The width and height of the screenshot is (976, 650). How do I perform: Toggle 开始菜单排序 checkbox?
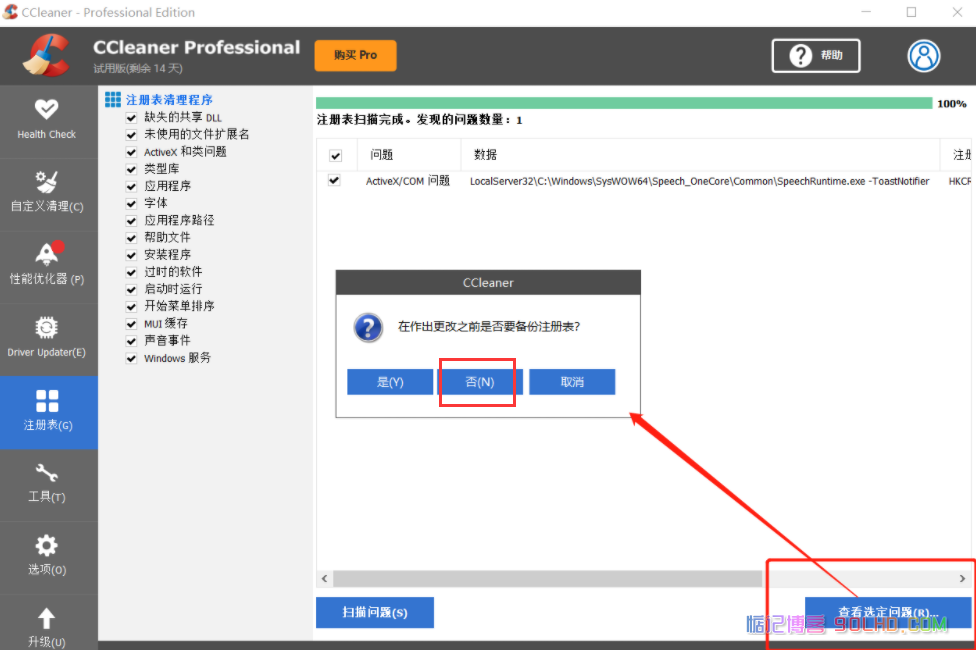pos(131,306)
